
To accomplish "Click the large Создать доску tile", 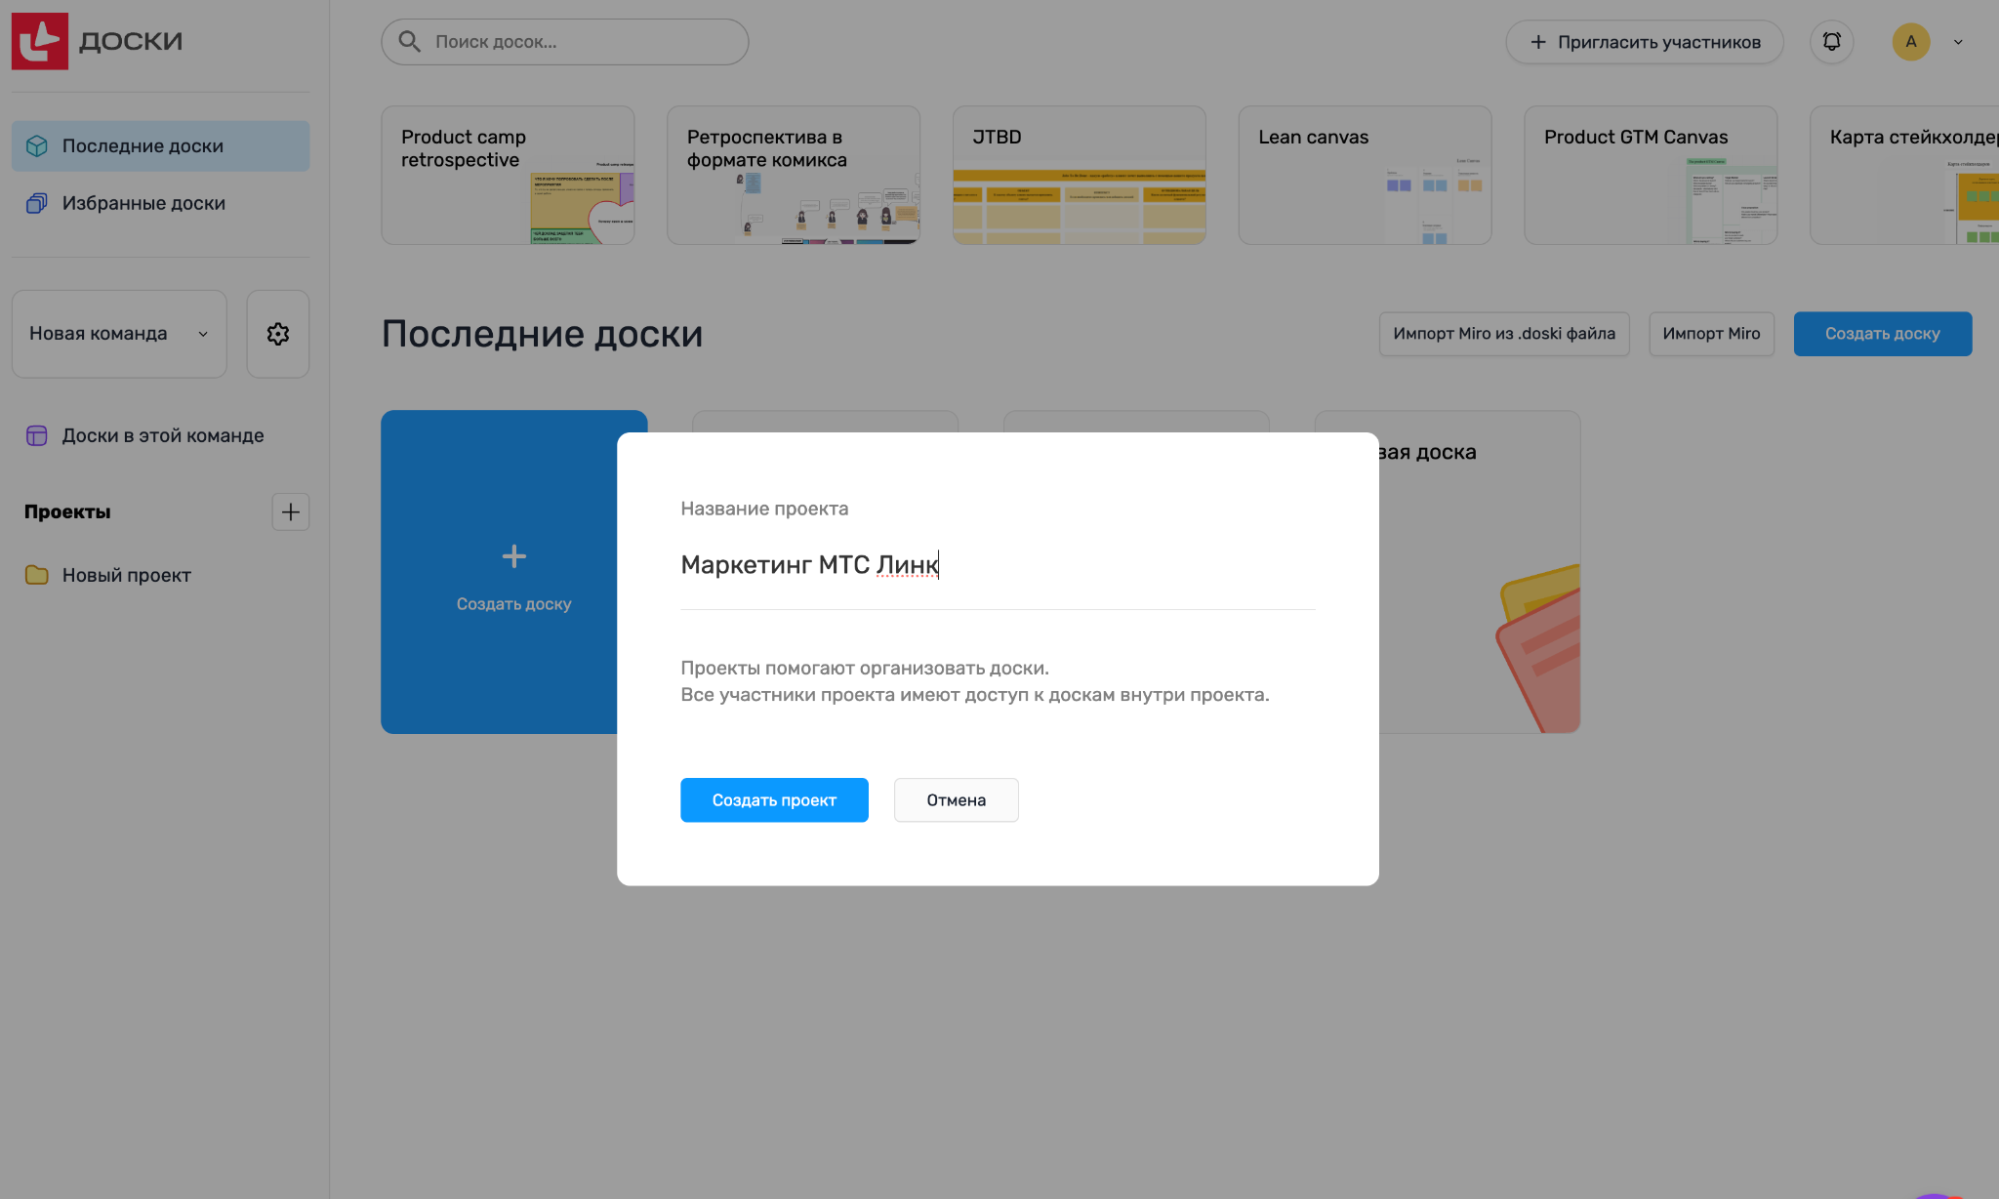I will point(500,572).
